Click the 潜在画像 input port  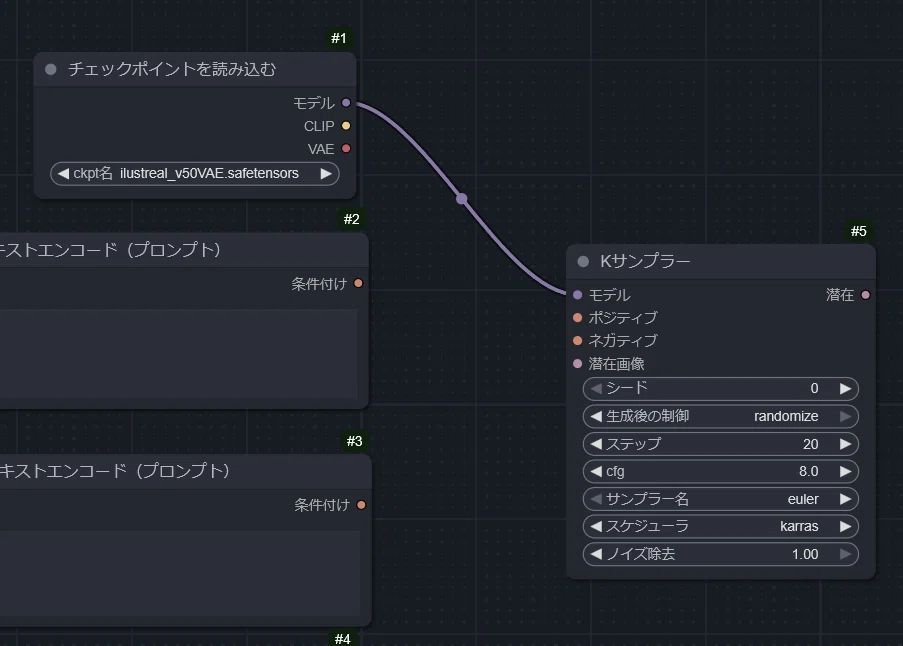coord(578,364)
